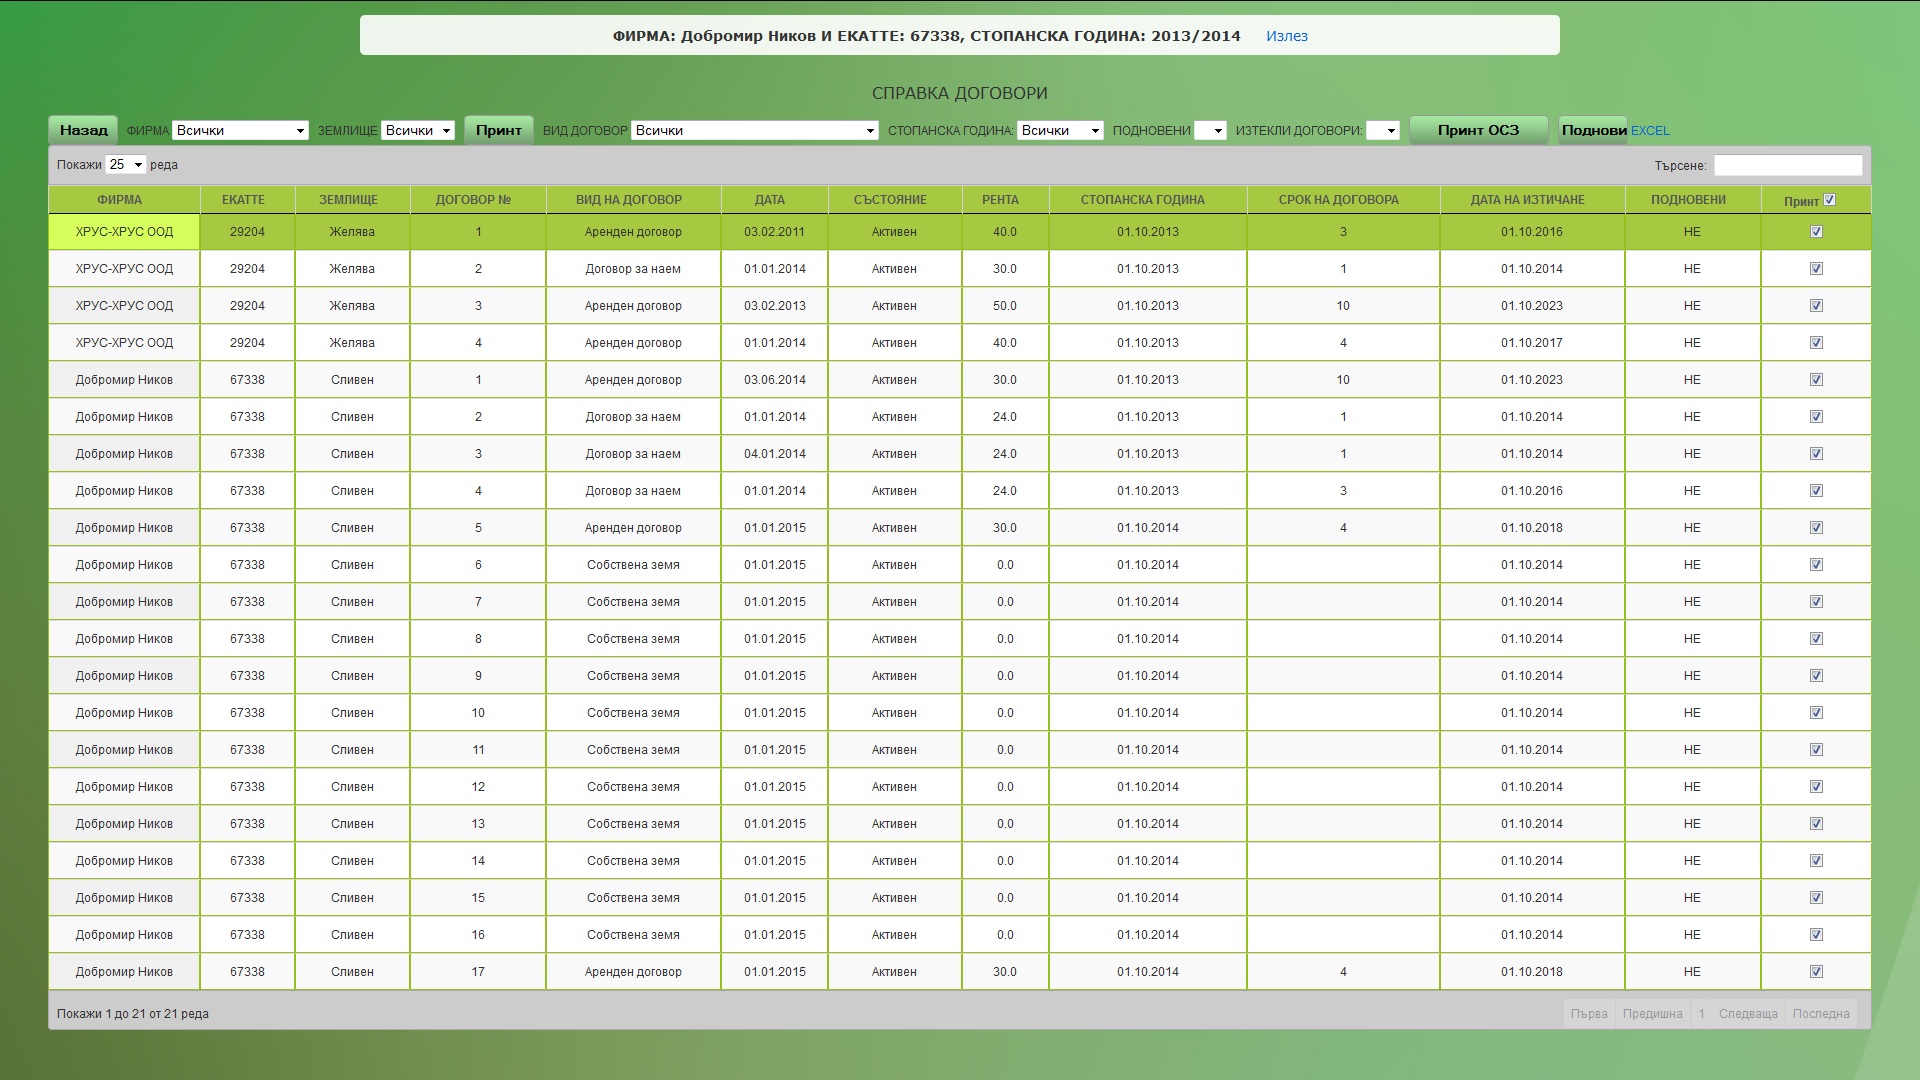The height and width of the screenshot is (1080, 1920).
Task: Click 67338 cell in contract 15 row
Action: tap(247, 898)
